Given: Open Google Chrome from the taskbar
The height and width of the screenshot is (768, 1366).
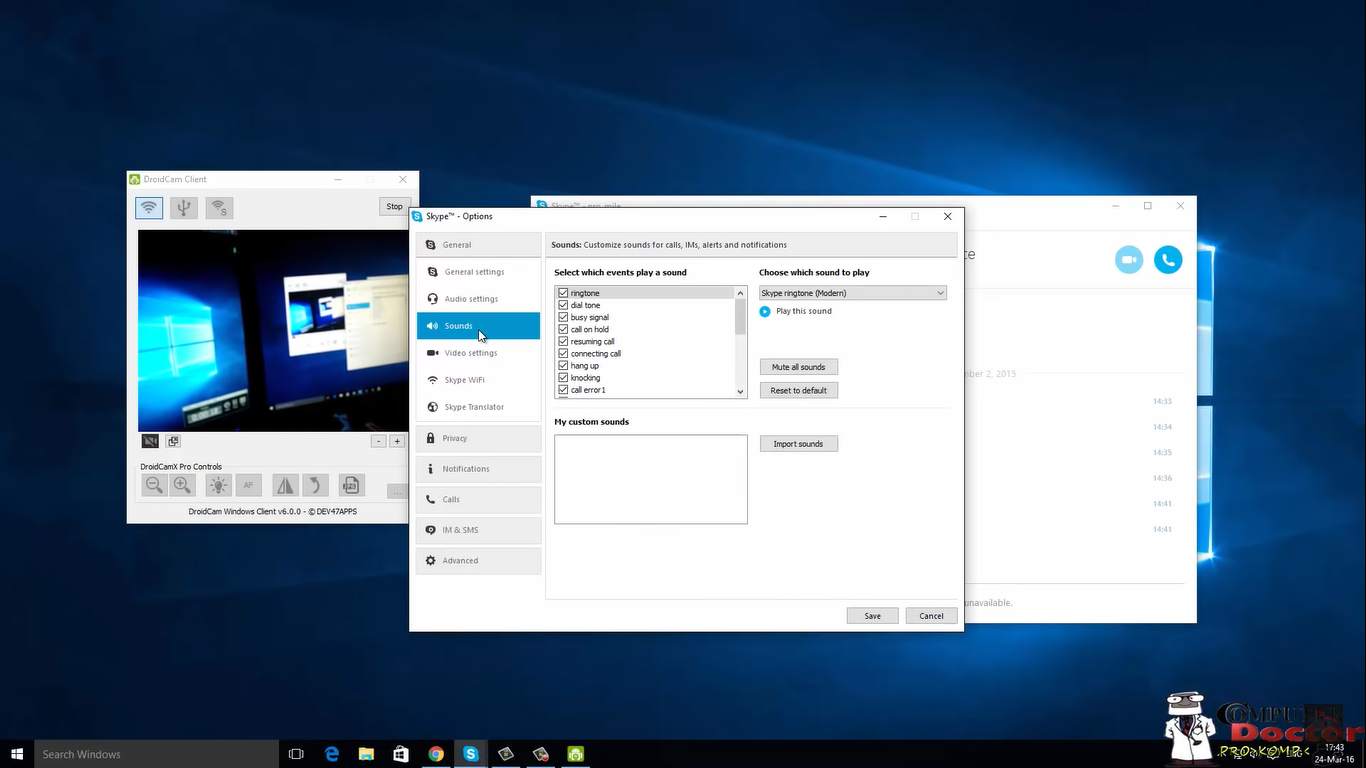Looking at the screenshot, I should click(436, 754).
